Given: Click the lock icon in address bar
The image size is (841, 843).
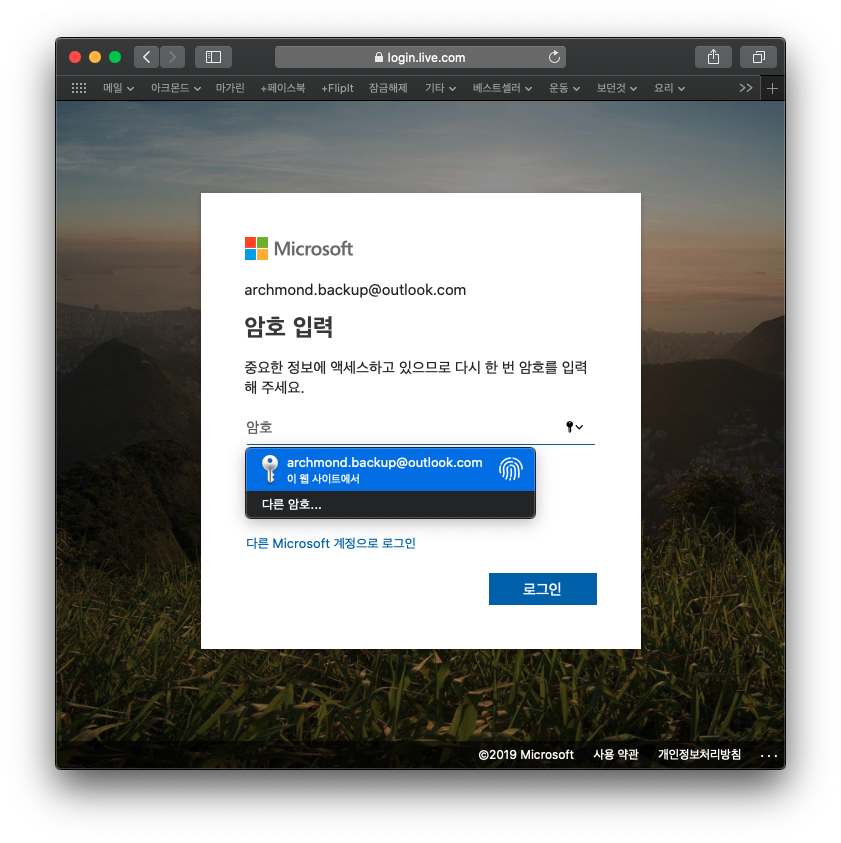Looking at the screenshot, I should pos(379,57).
